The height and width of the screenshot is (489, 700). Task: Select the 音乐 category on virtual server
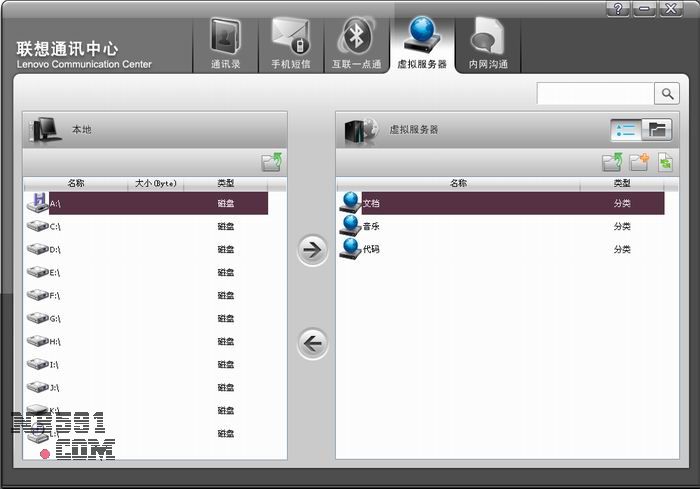(x=371, y=226)
